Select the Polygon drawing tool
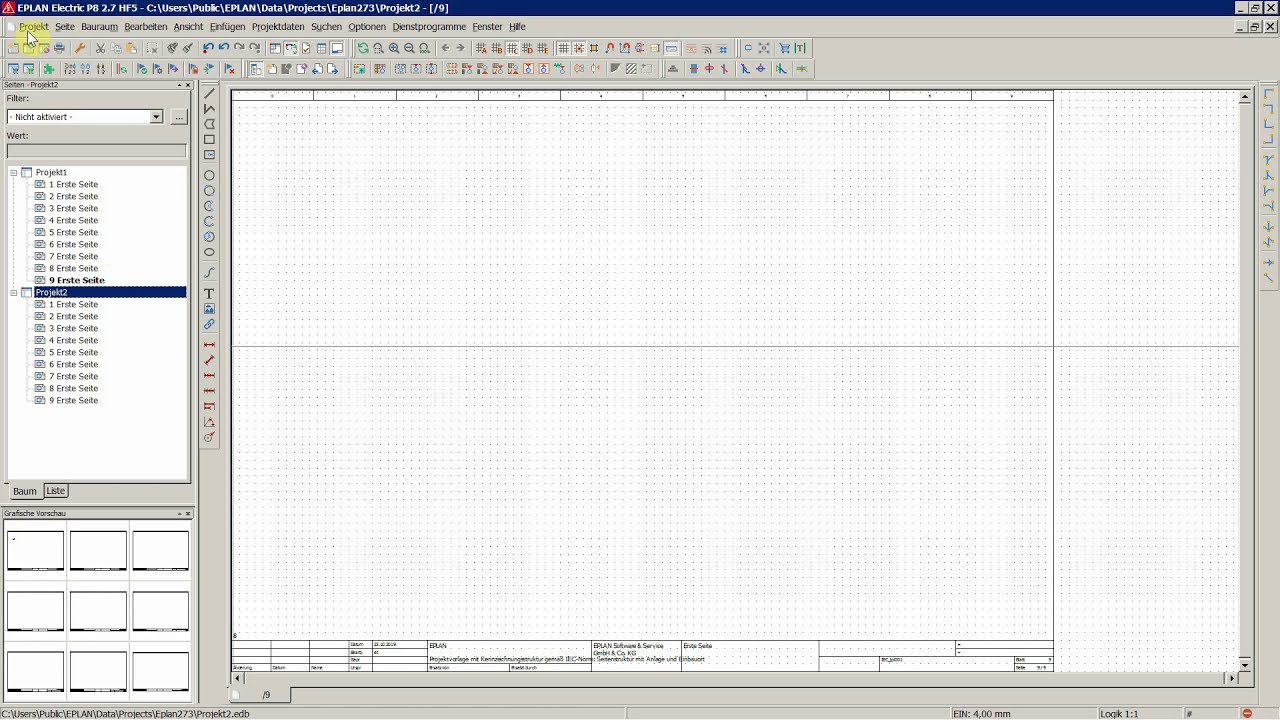 209,124
